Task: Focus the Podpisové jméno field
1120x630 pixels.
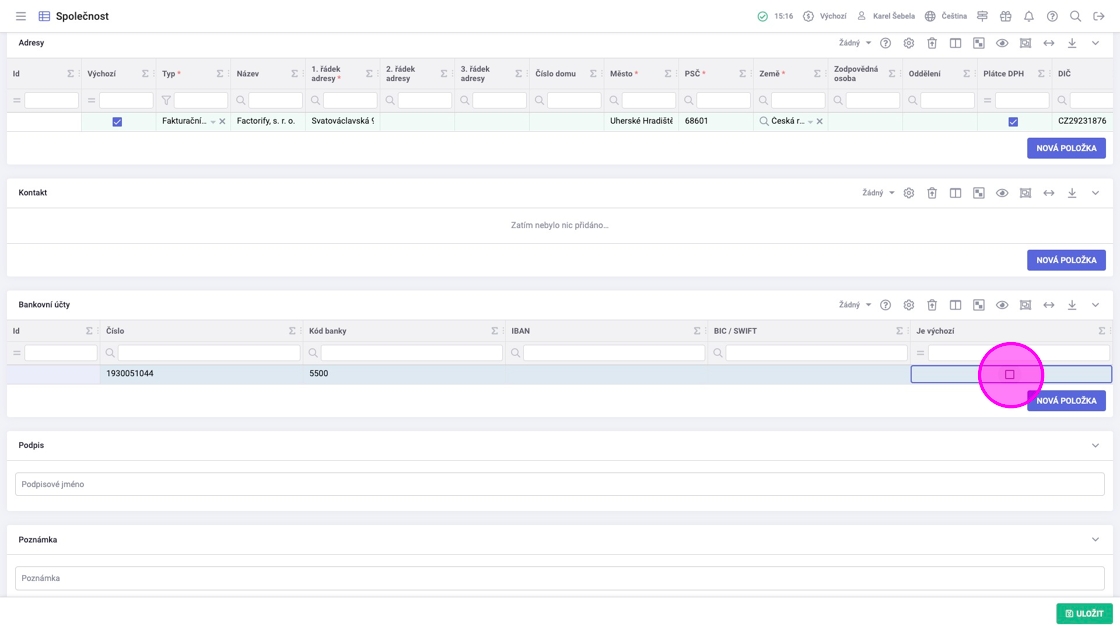Action: pyautogui.click(x=559, y=484)
